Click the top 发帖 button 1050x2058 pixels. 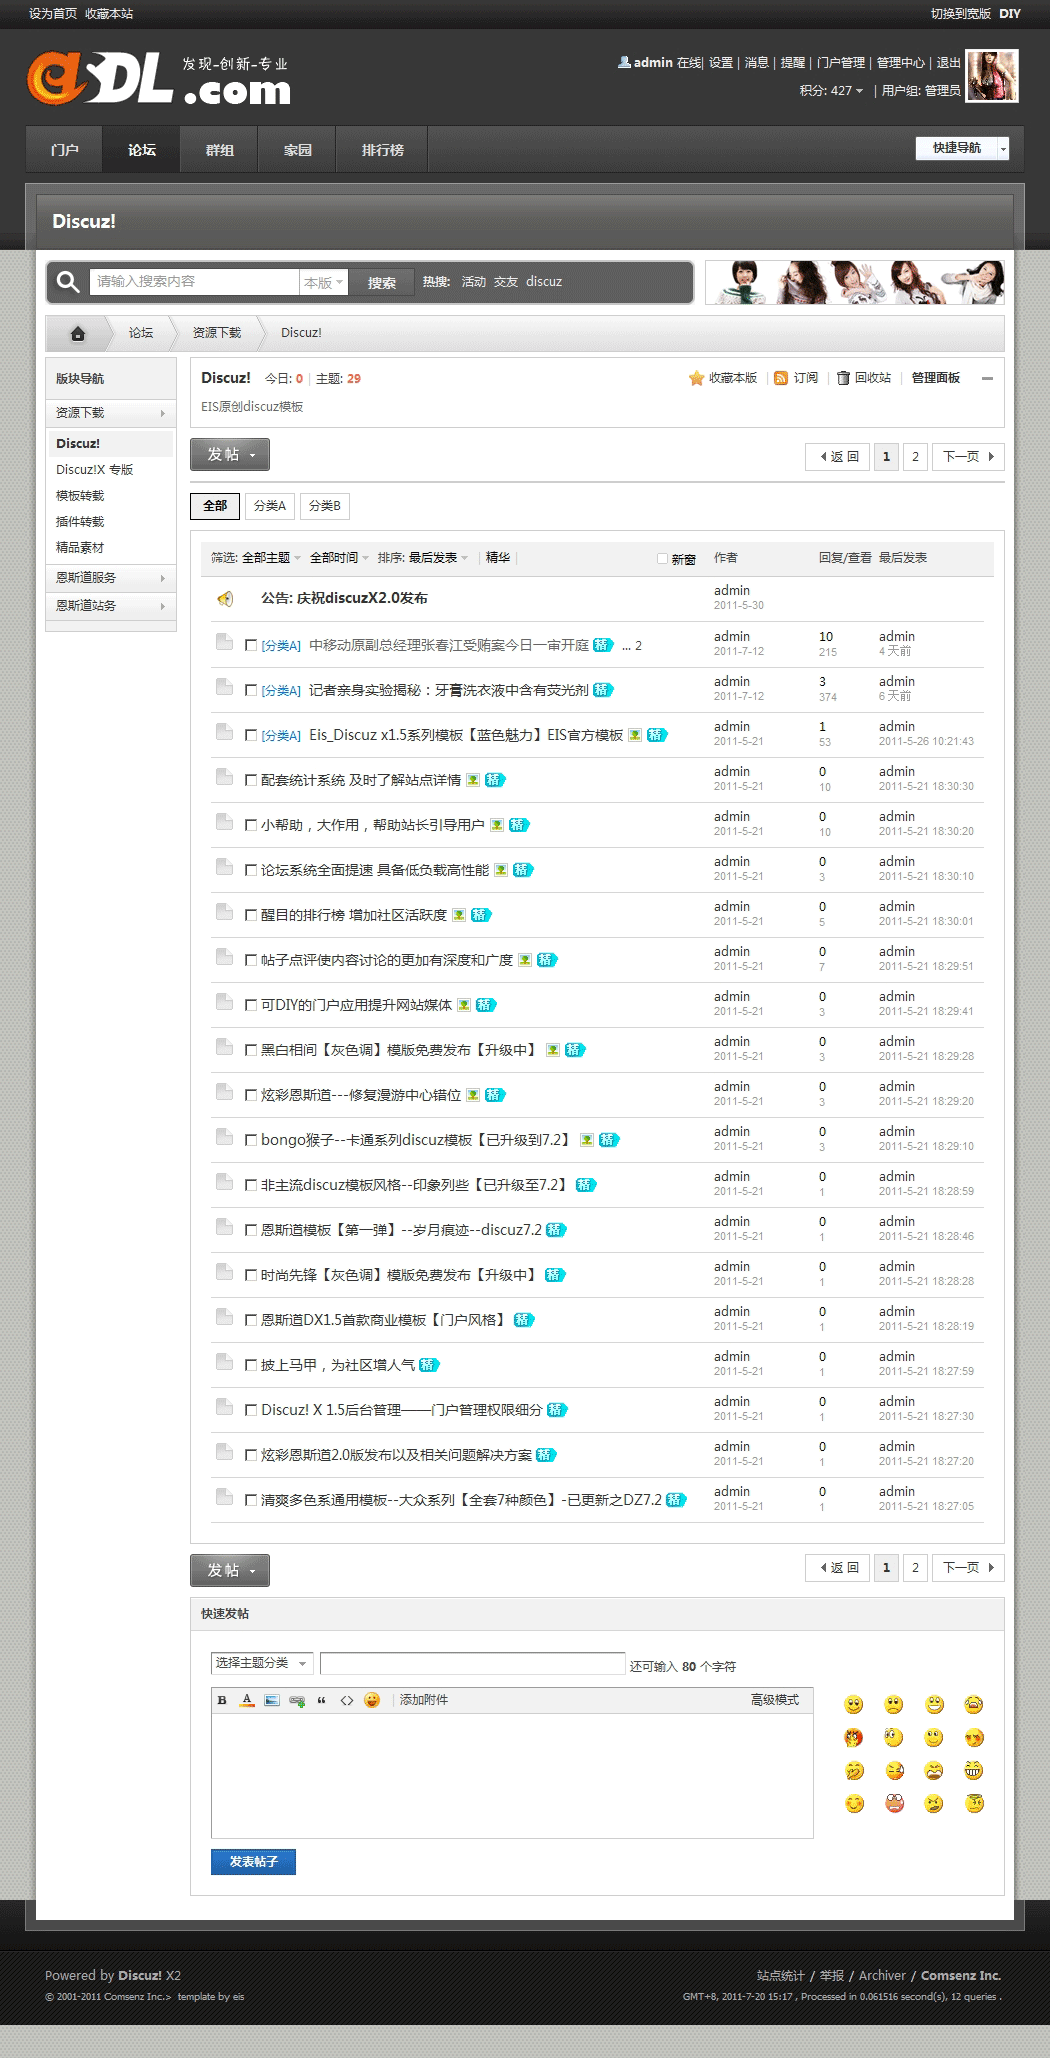tap(230, 454)
